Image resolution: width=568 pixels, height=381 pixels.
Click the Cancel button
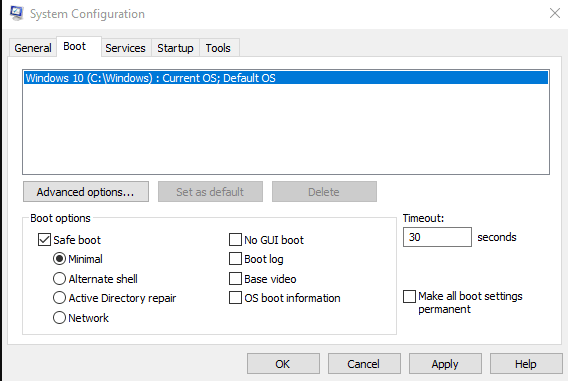coord(364,364)
